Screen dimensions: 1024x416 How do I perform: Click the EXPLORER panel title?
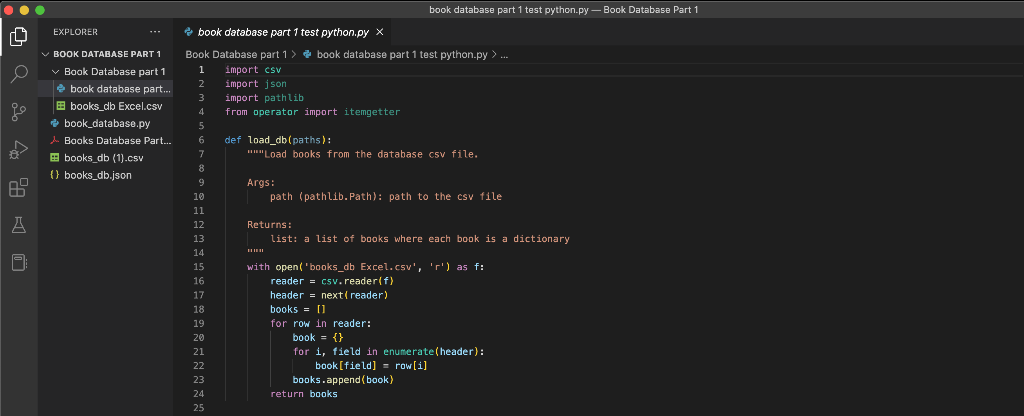pyautogui.click(x=76, y=32)
